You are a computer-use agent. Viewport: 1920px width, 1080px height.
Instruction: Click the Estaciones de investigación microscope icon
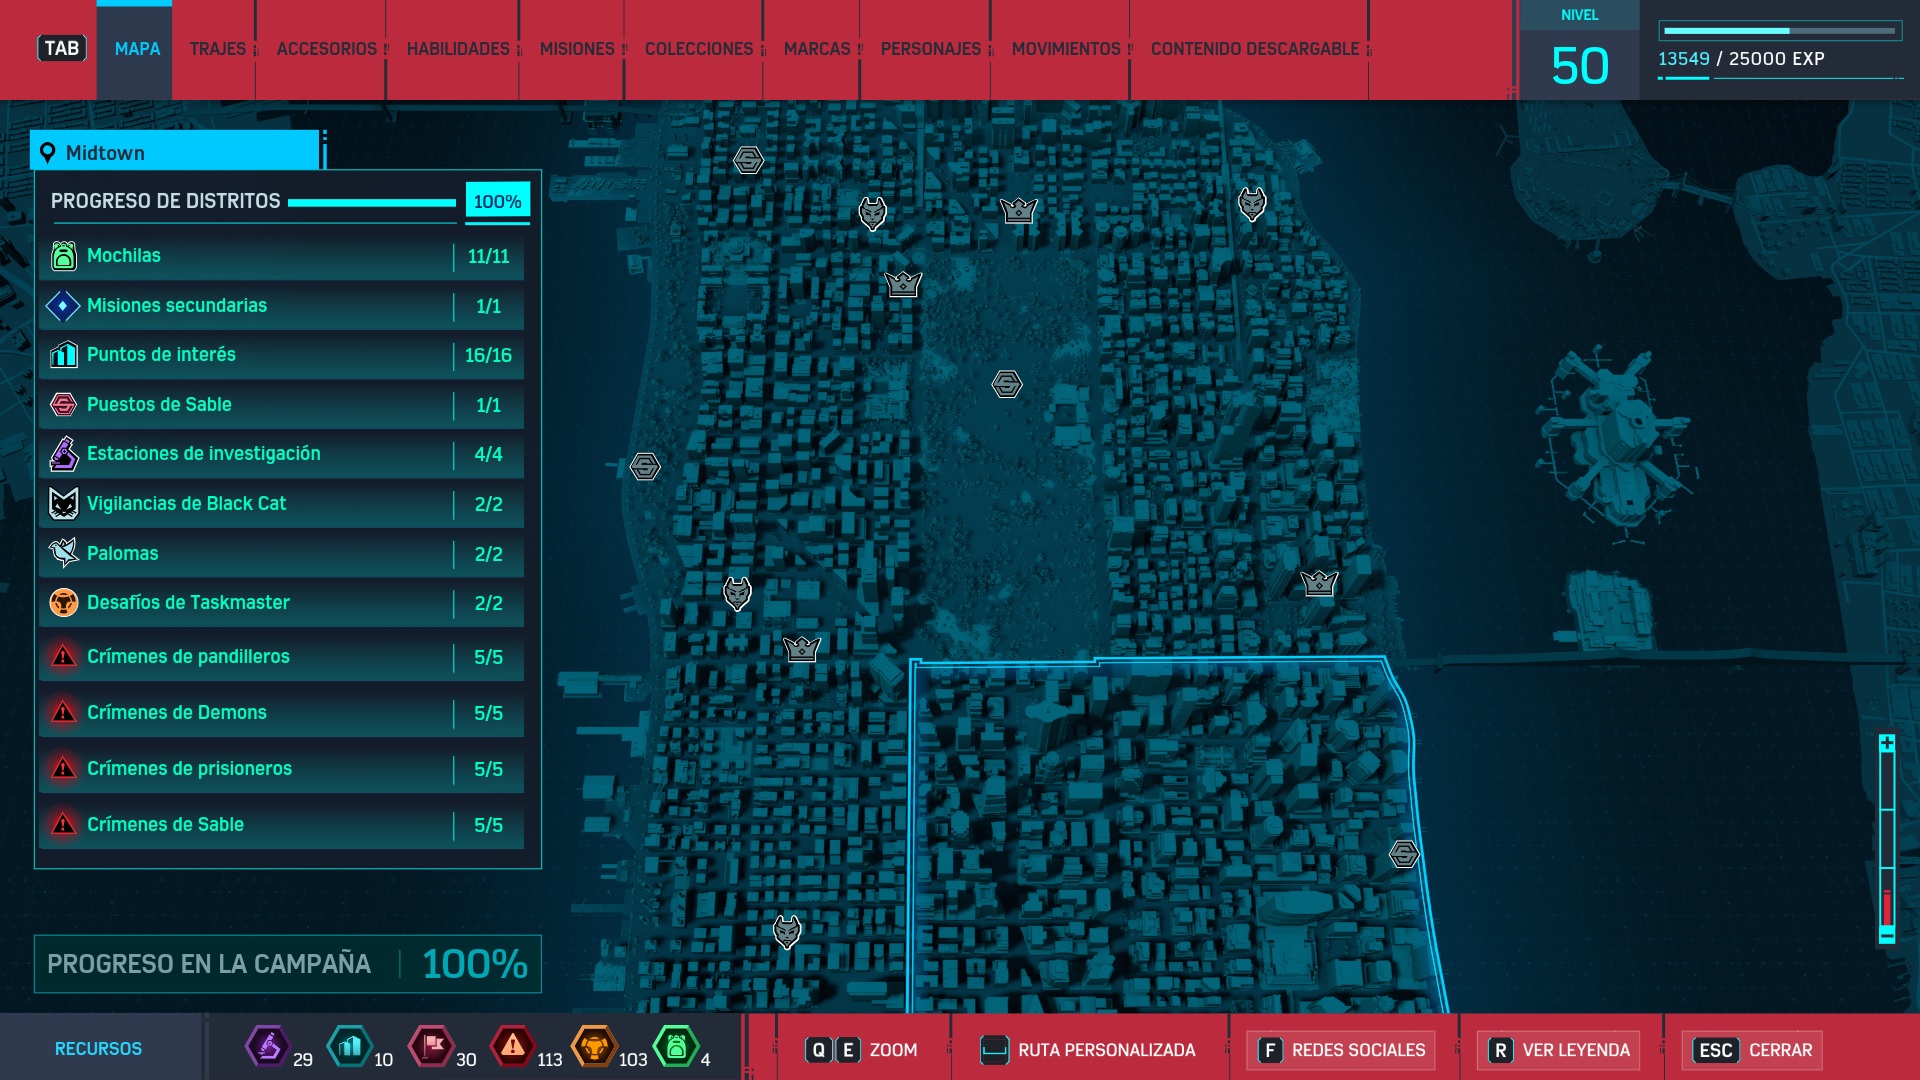pyautogui.click(x=63, y=454)
